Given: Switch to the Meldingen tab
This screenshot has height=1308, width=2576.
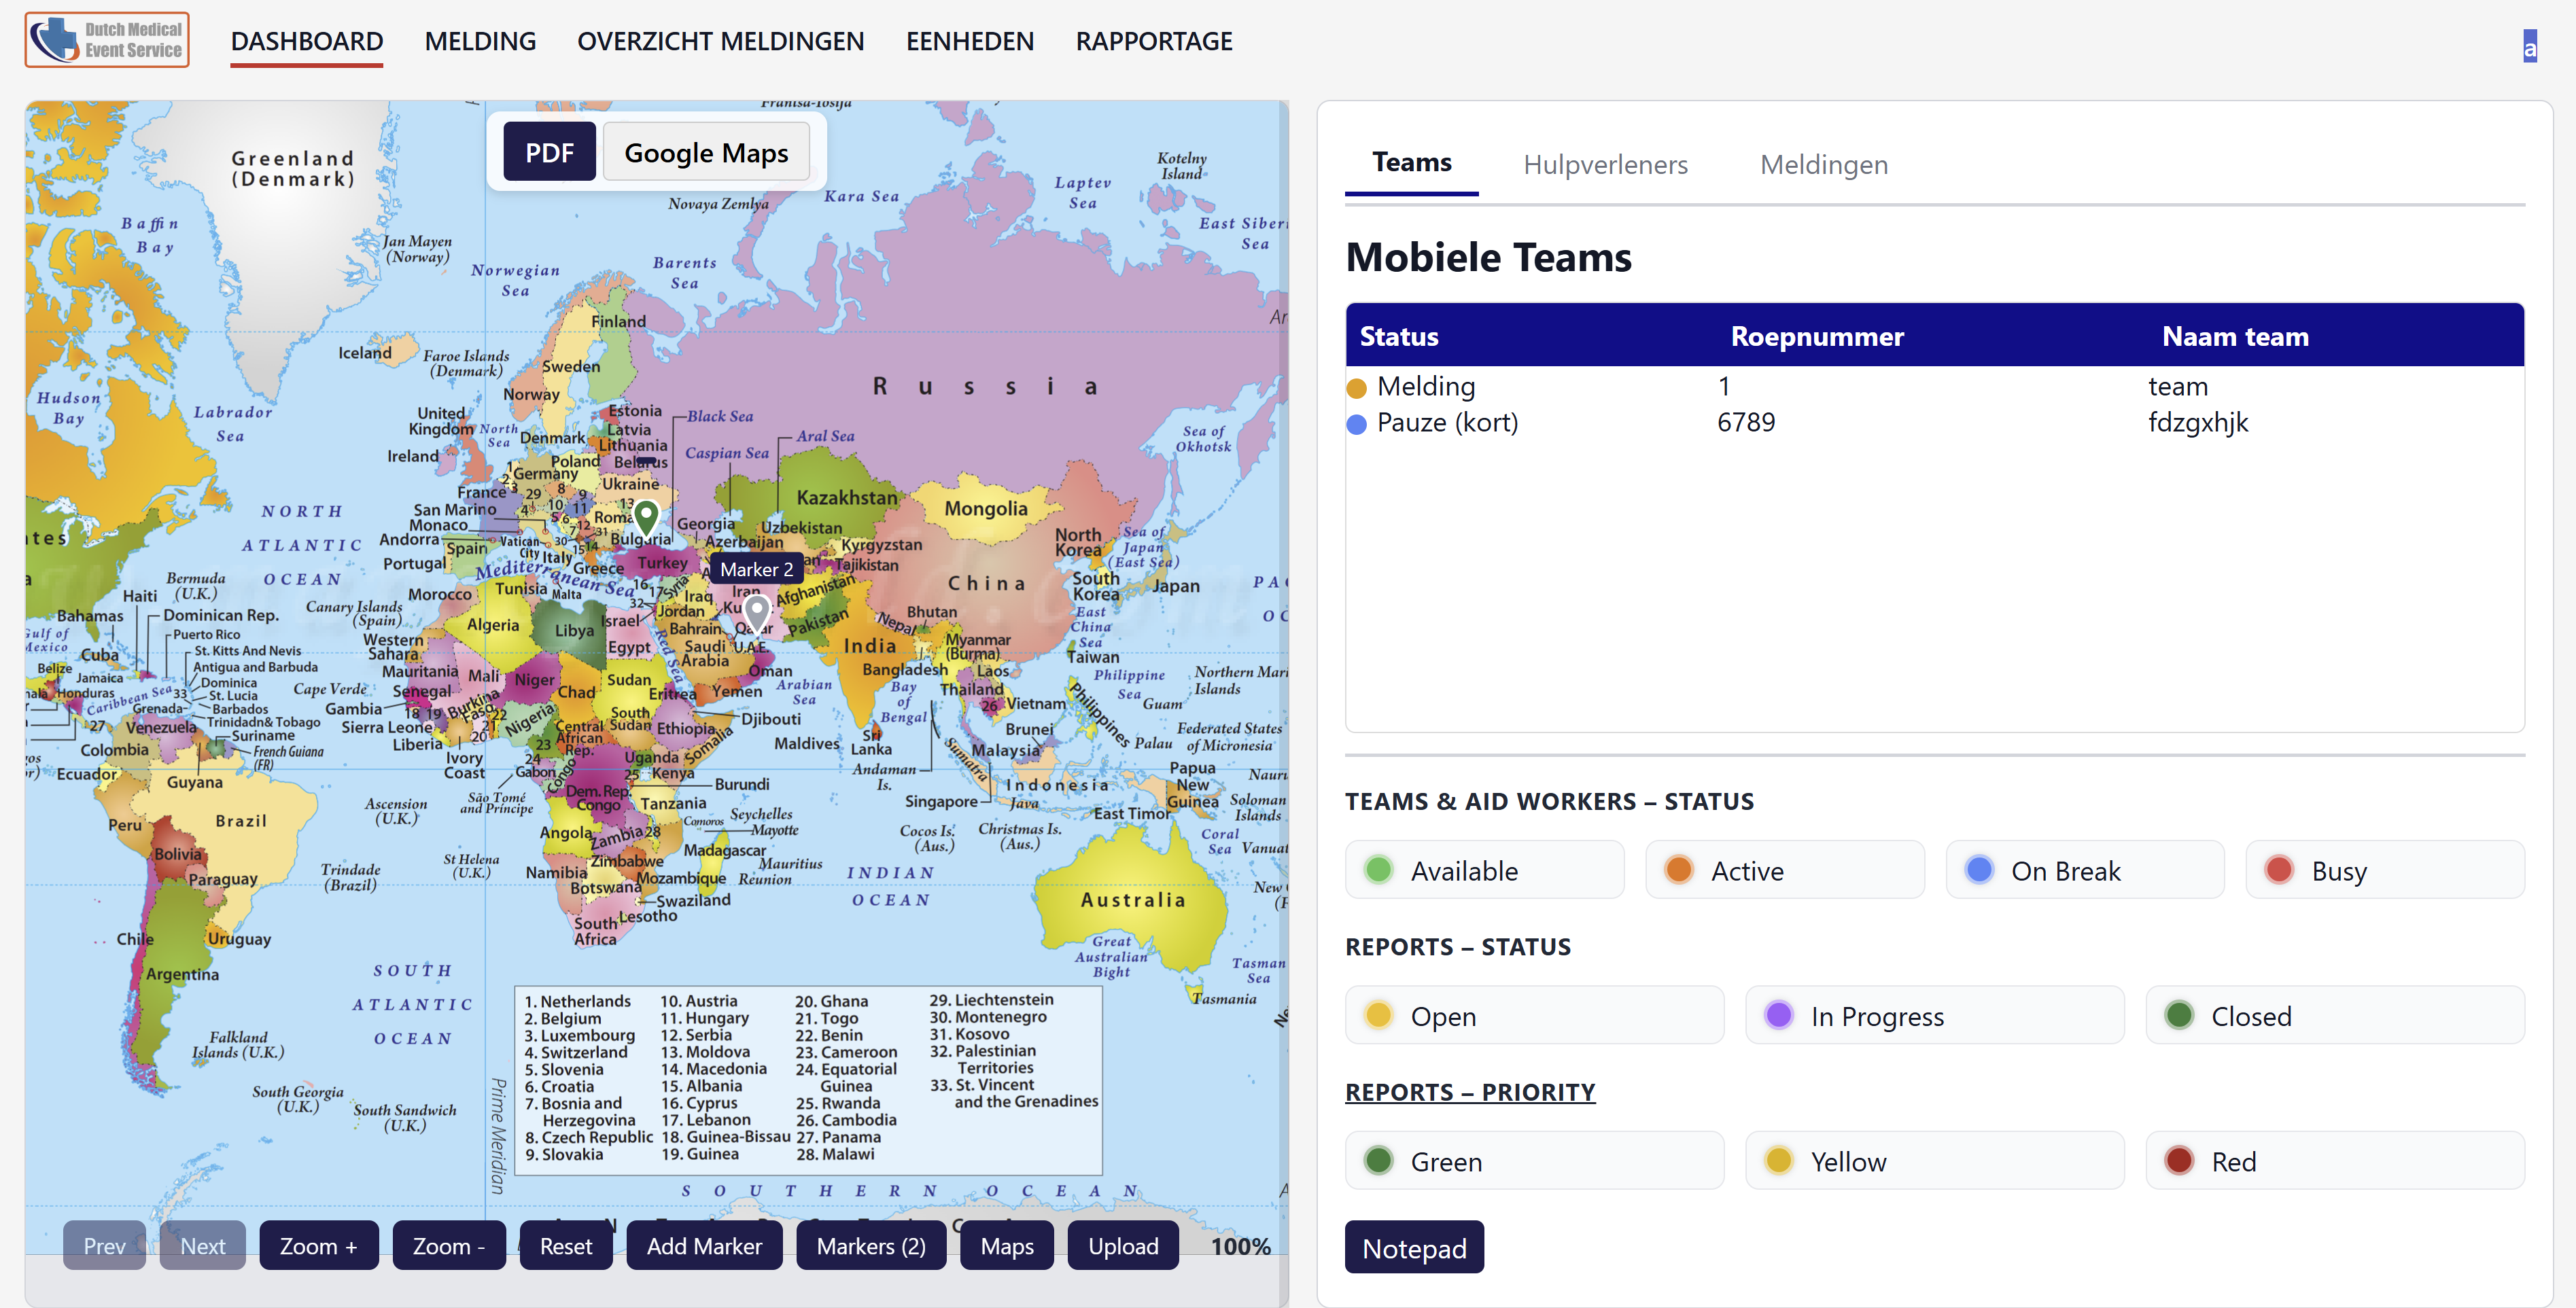Looking at the screenshot, I should click(x=1824, y=165).
